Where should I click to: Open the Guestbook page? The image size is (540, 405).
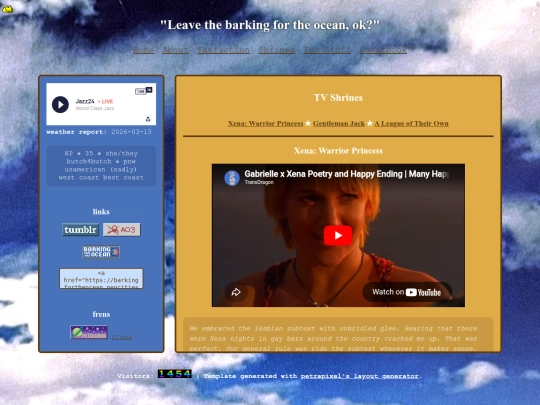[383, 50]
